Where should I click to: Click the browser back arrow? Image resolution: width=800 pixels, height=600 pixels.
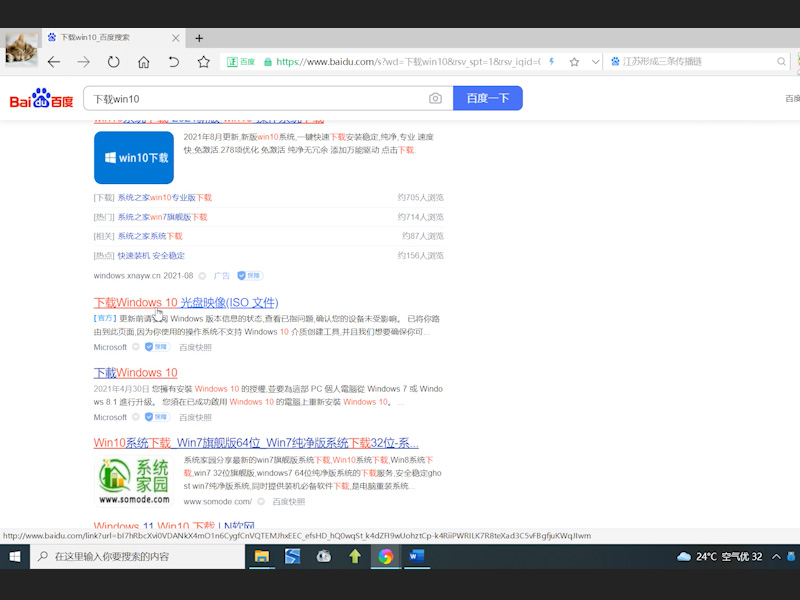[x=54, y=60]
